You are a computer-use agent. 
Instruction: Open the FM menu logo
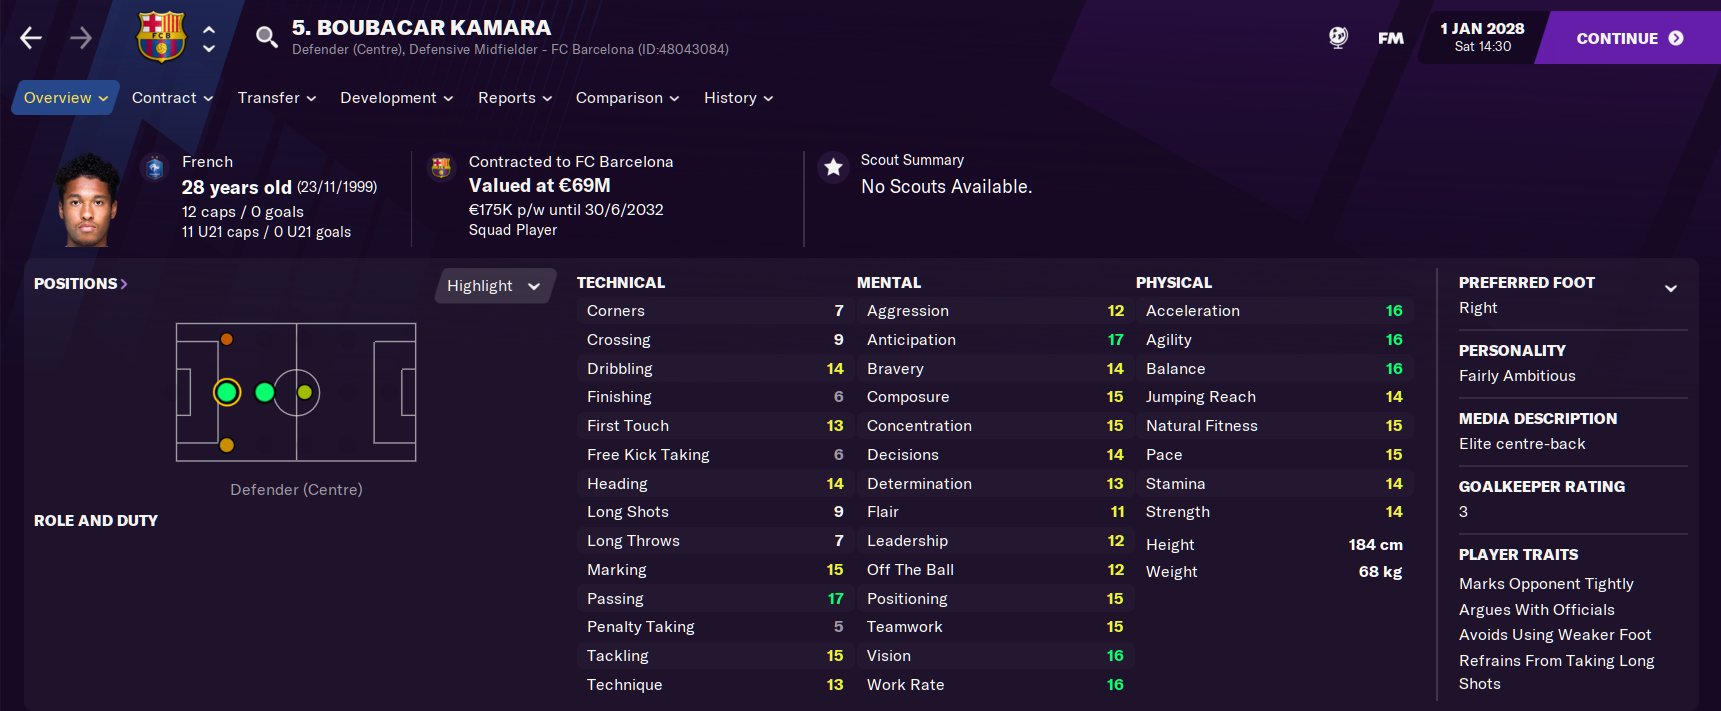(1390, 38)
